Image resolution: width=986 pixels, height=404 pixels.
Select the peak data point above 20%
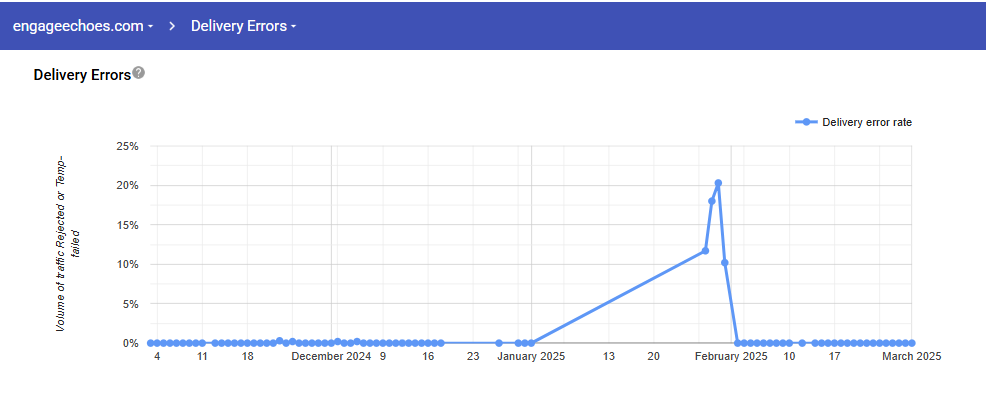coord(718,183)
